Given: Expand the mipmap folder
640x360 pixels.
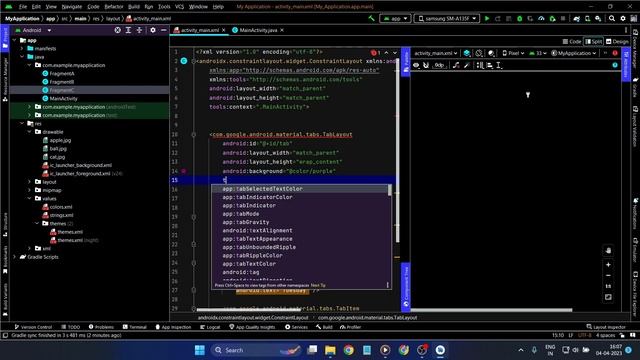Looking at the screenshot, I should click(x=29, y=190).
